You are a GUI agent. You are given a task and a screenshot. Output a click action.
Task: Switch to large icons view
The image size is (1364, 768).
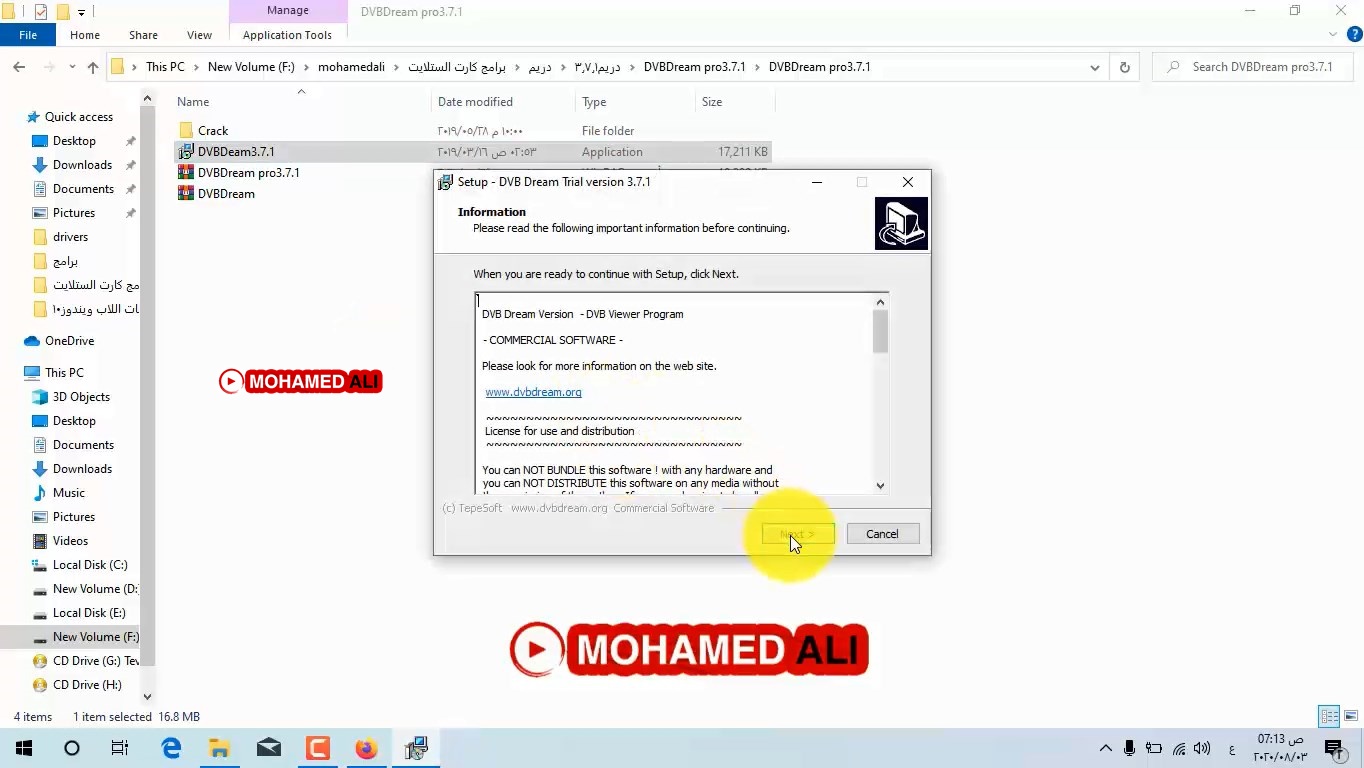(1351, 716)
